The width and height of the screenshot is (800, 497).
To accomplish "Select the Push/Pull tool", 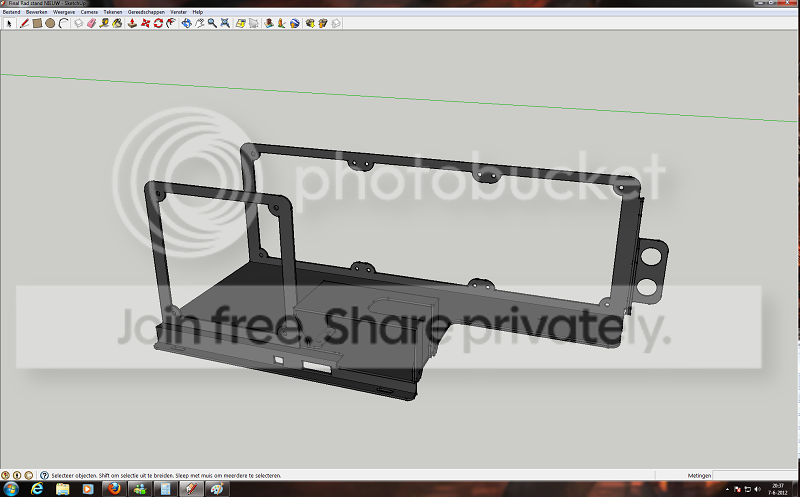I will point(132,23).
